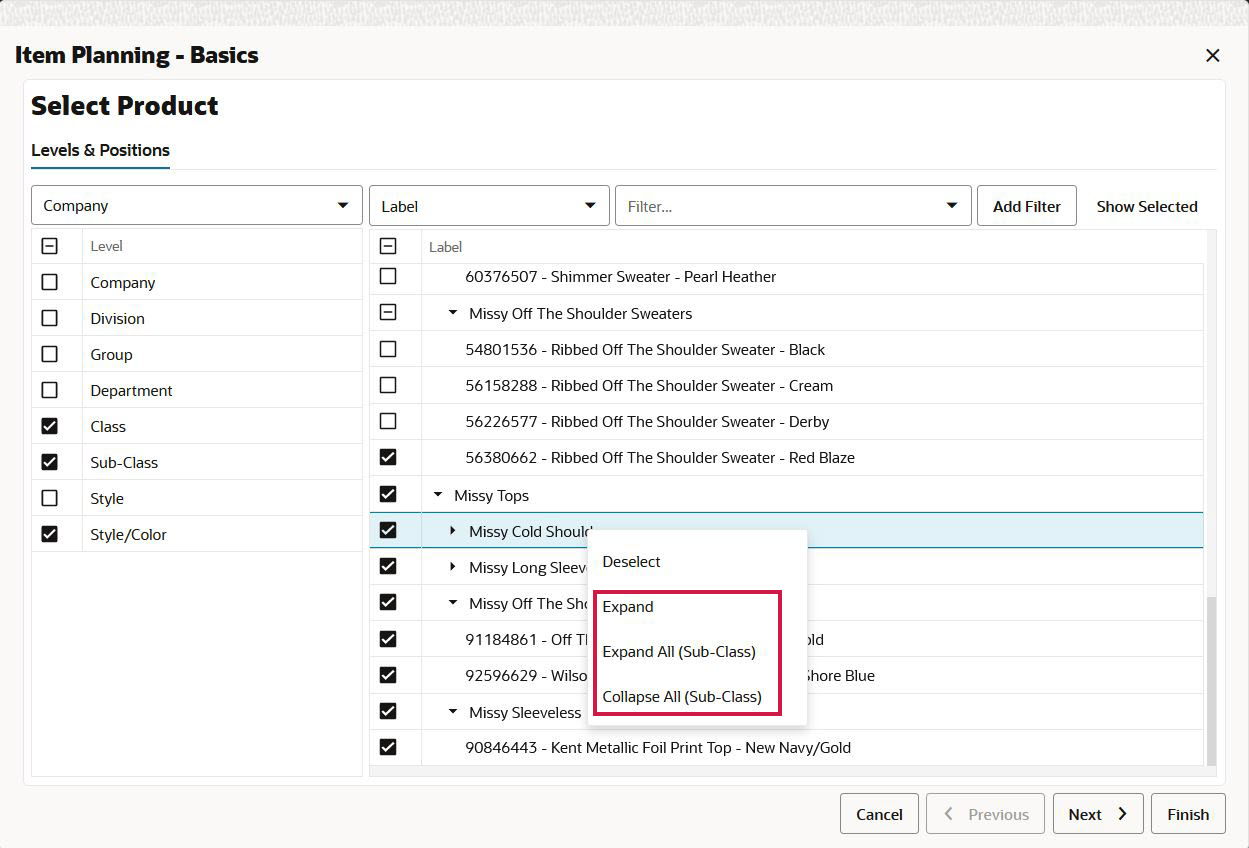Image resolution: width=1249 pixels, height=848 pixels.
Task: Uncheck item 92596629 checkbox
Action: coord(388,675)
